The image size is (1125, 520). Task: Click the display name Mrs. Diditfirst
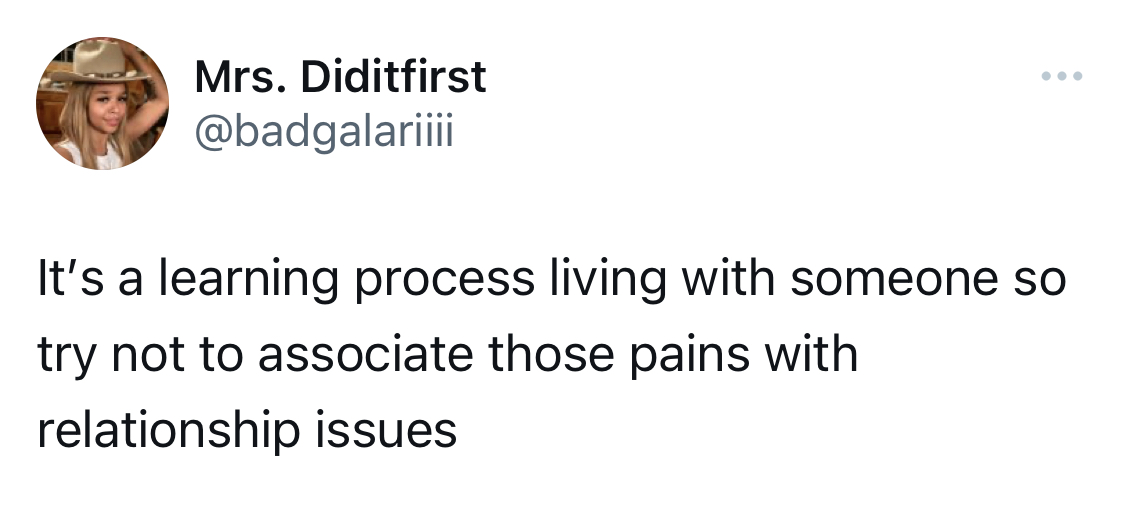[340, 77]
